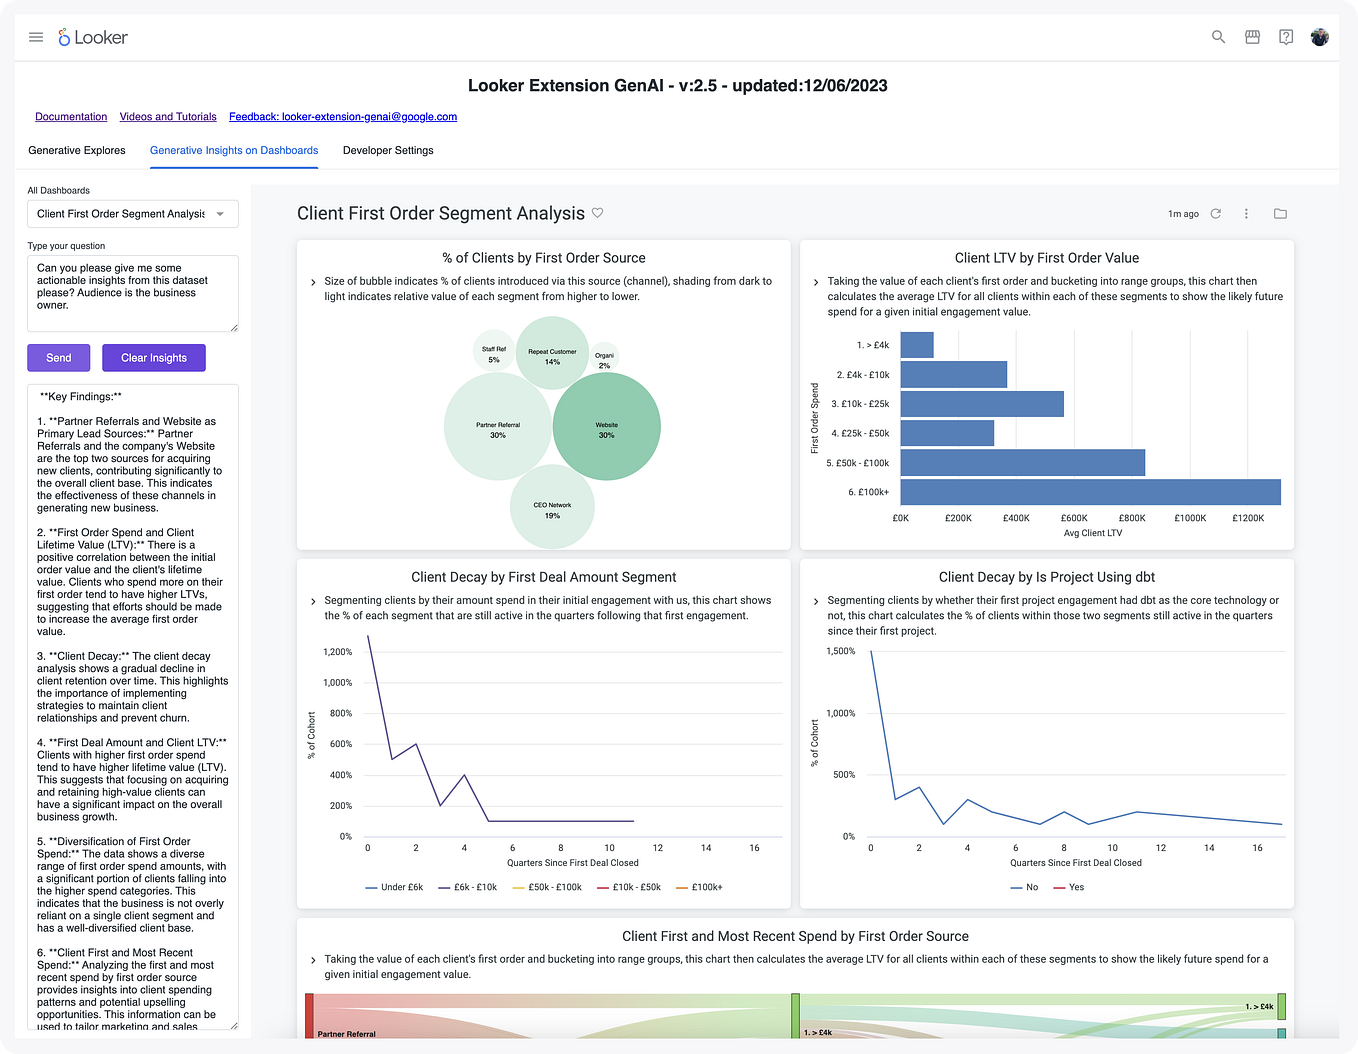Open the help panel

1286,37
